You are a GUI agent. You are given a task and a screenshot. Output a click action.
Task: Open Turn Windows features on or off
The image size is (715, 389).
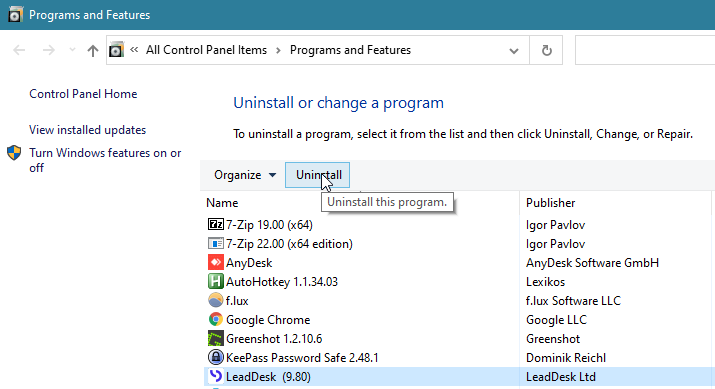point(105,160)
